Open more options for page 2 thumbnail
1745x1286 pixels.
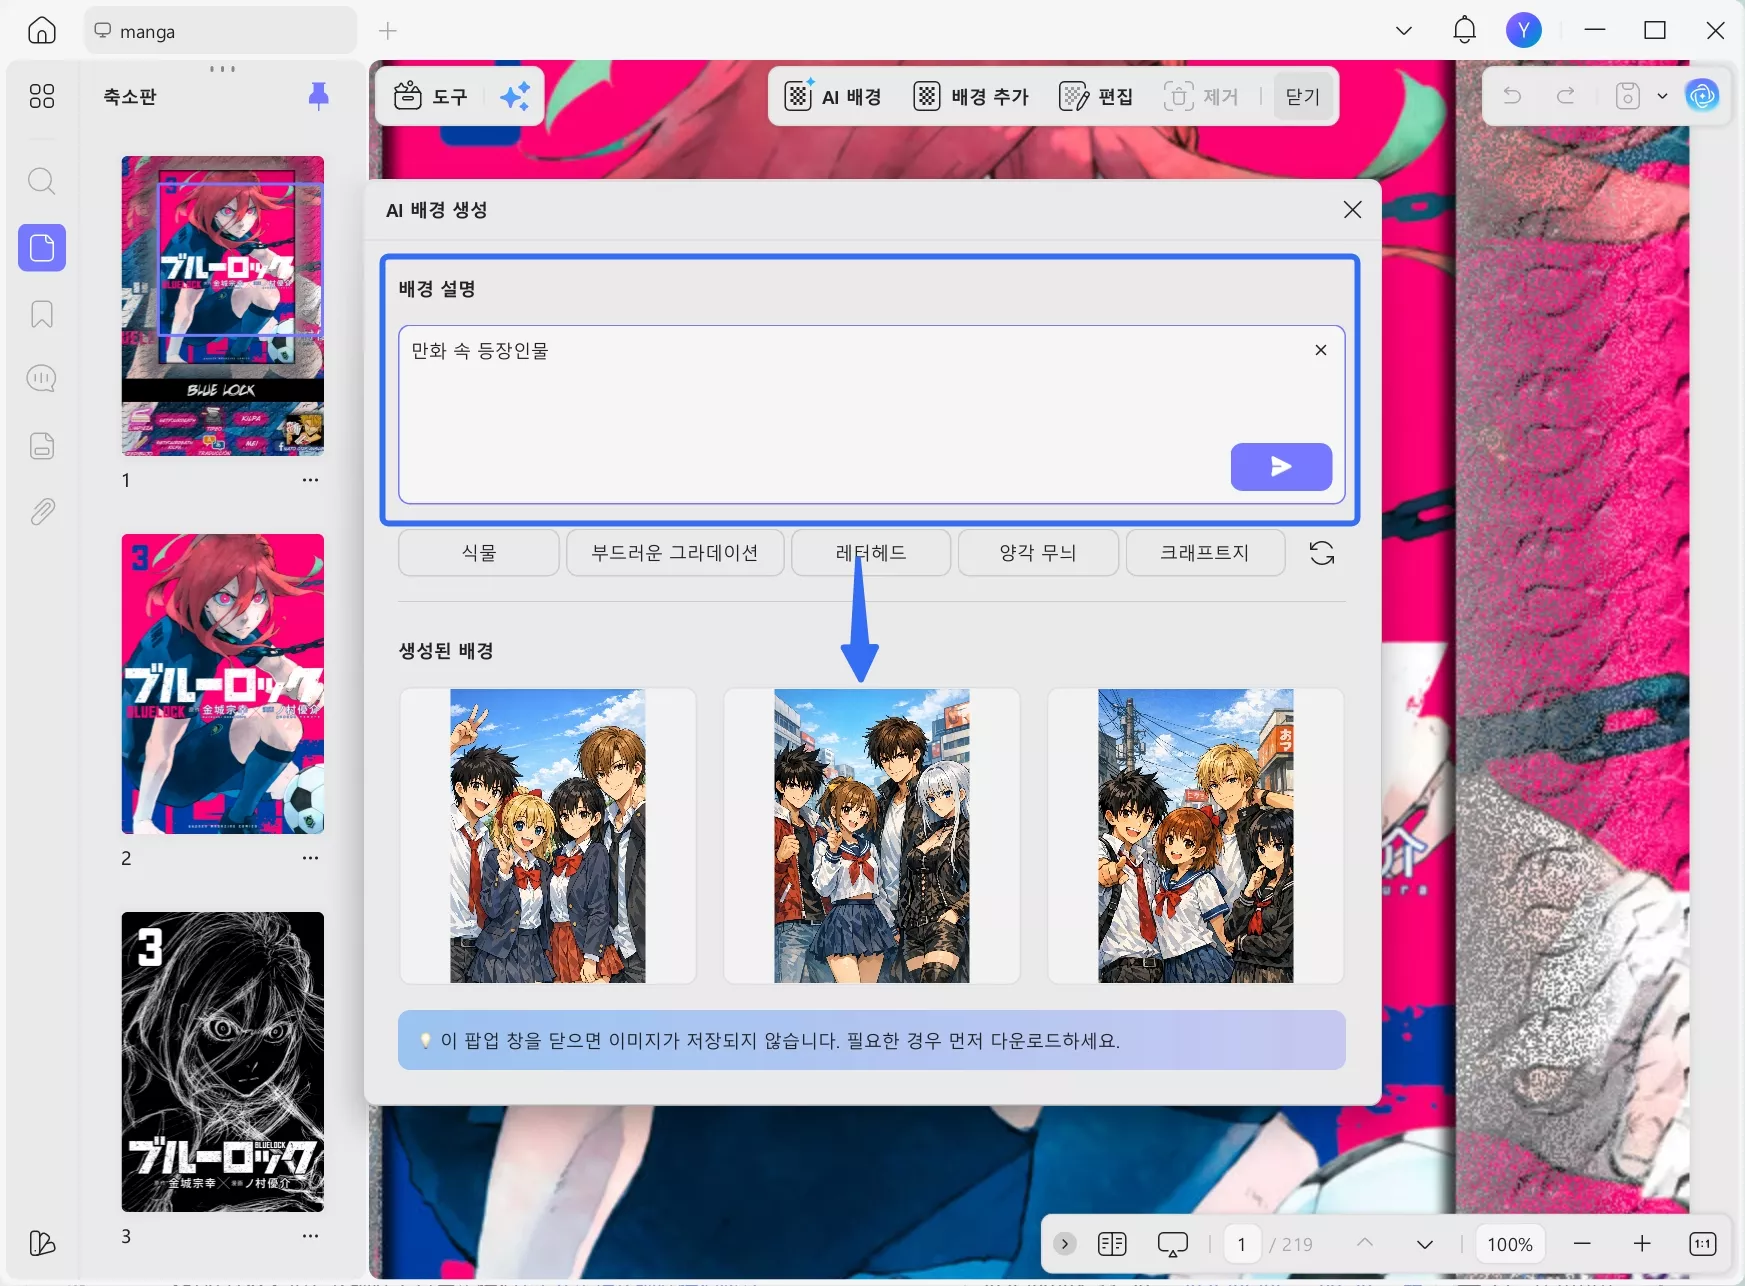pos(310,858)
